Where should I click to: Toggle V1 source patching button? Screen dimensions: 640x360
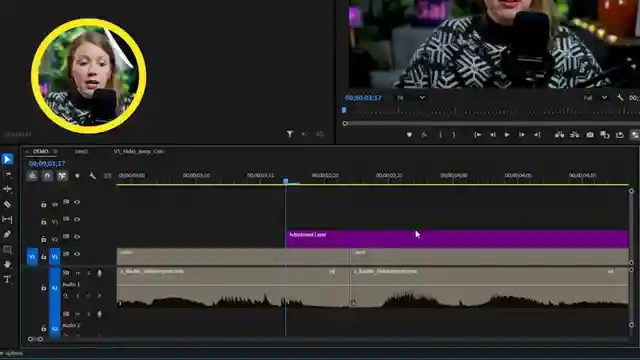[32, 256]
